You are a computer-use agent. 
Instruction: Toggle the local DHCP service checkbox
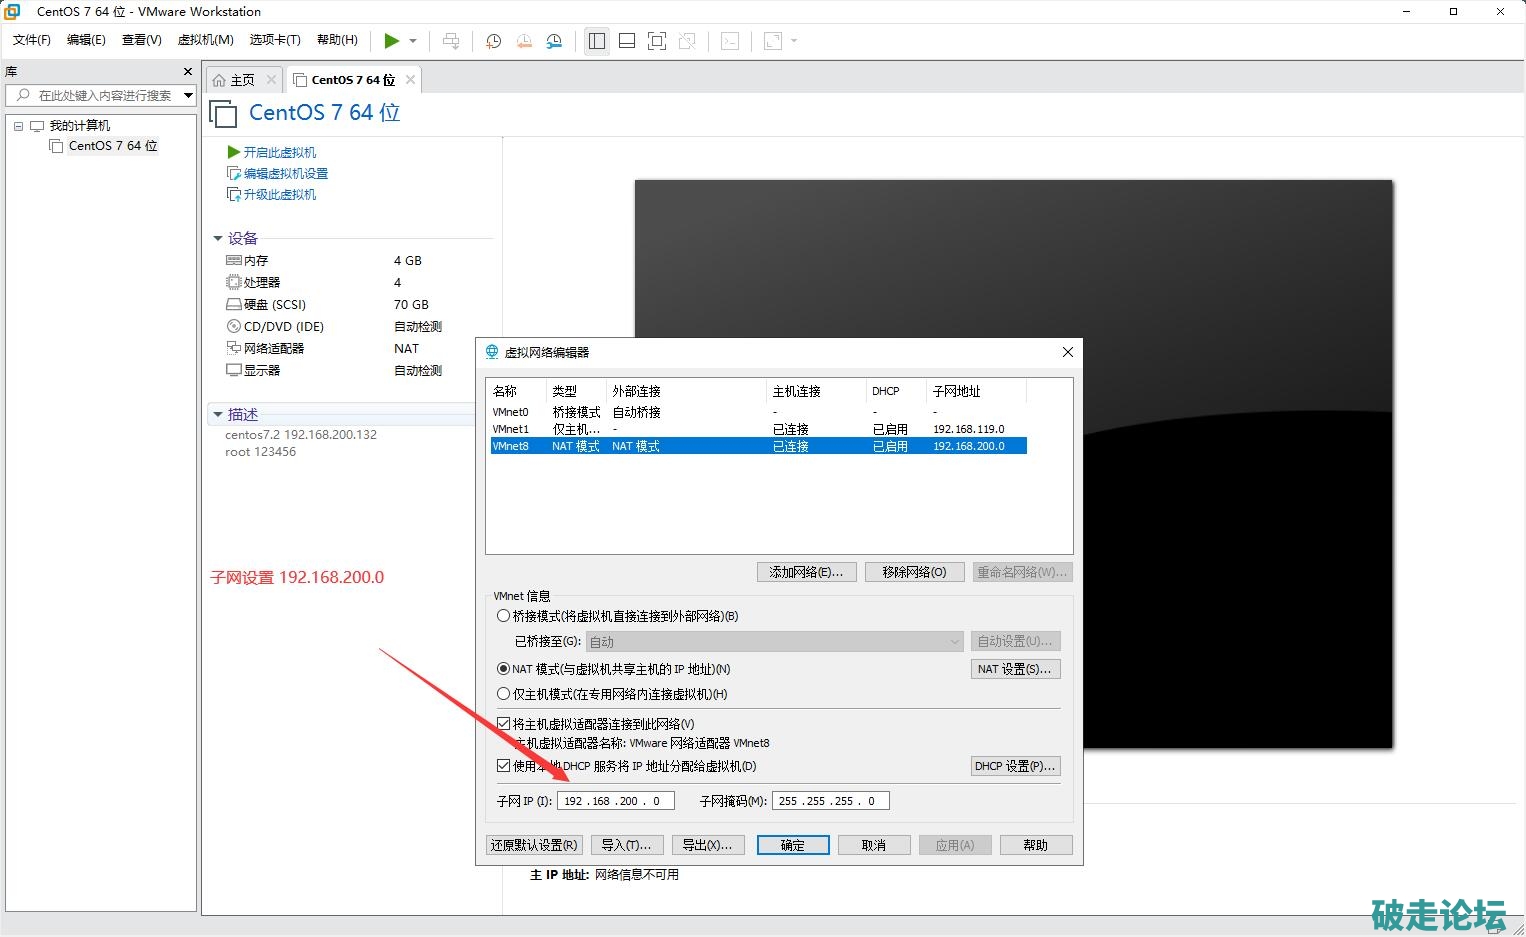(x=504, y=766)
